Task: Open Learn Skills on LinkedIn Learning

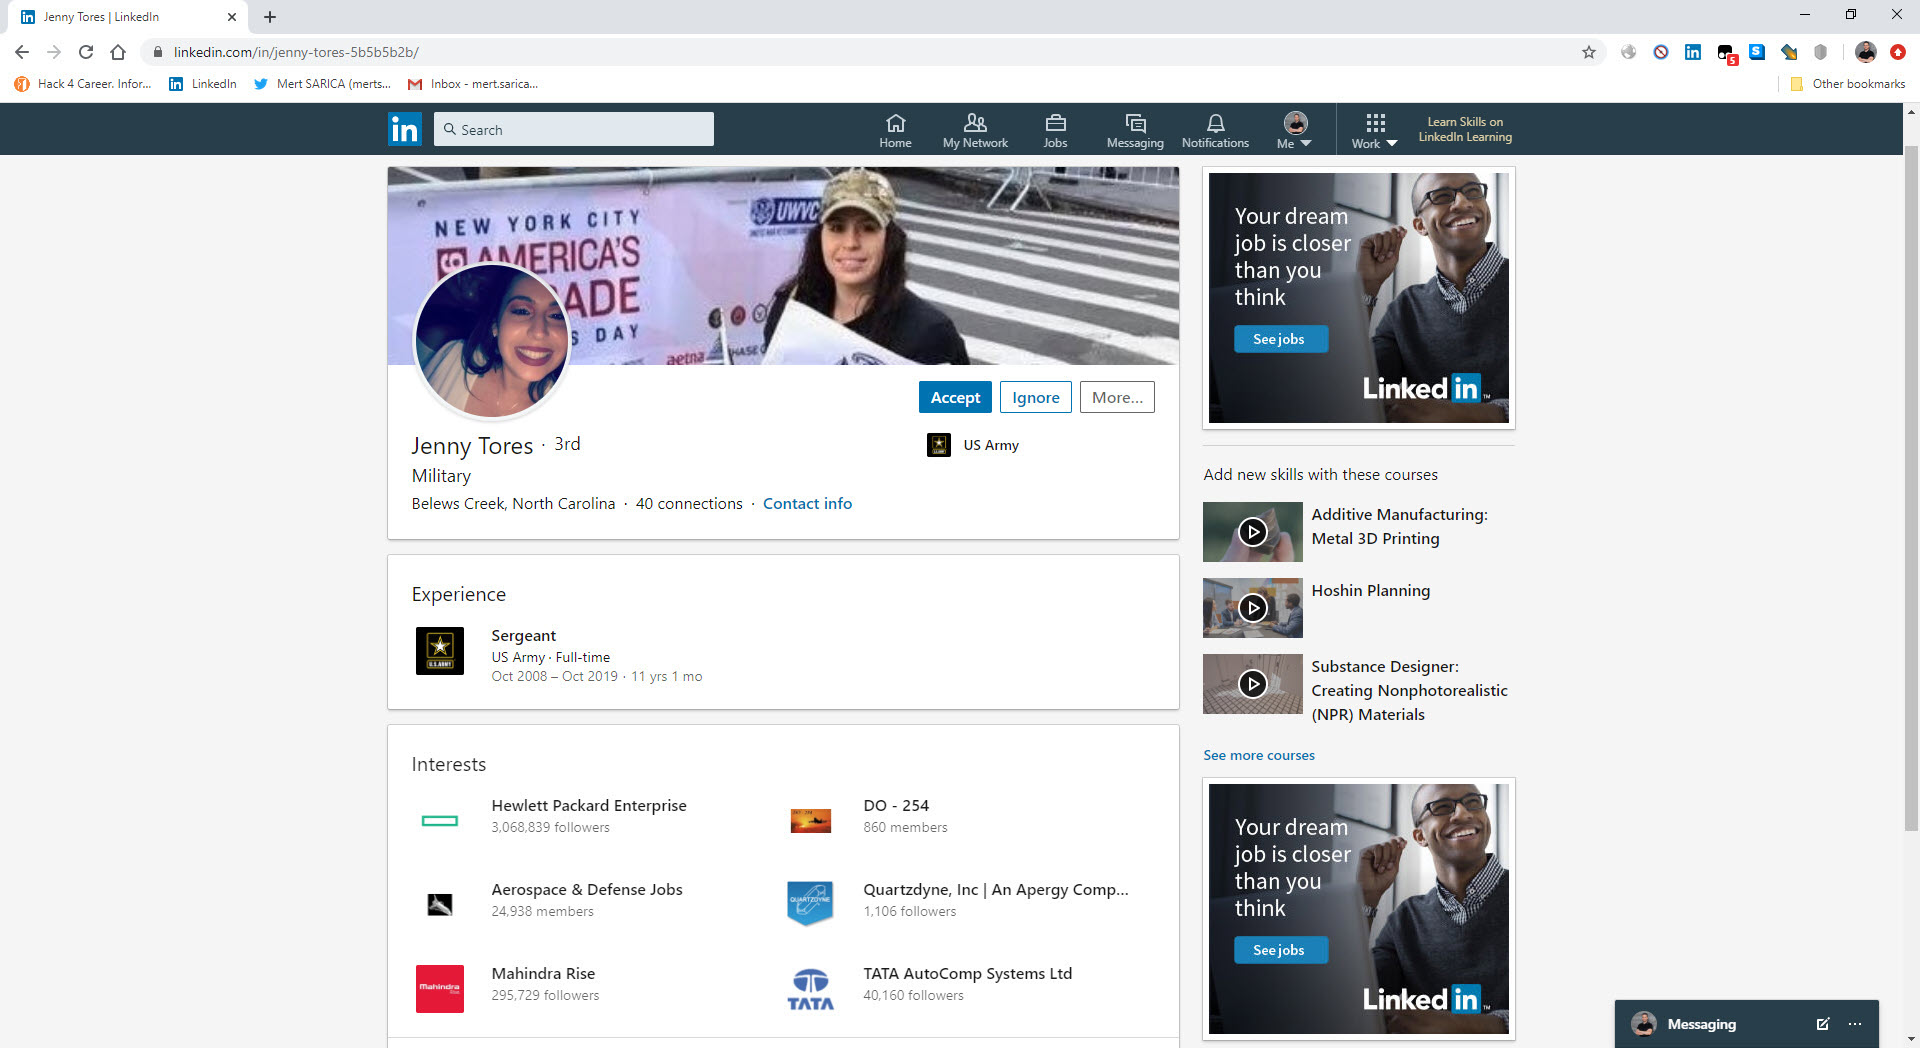Action: coord(1465,129)
